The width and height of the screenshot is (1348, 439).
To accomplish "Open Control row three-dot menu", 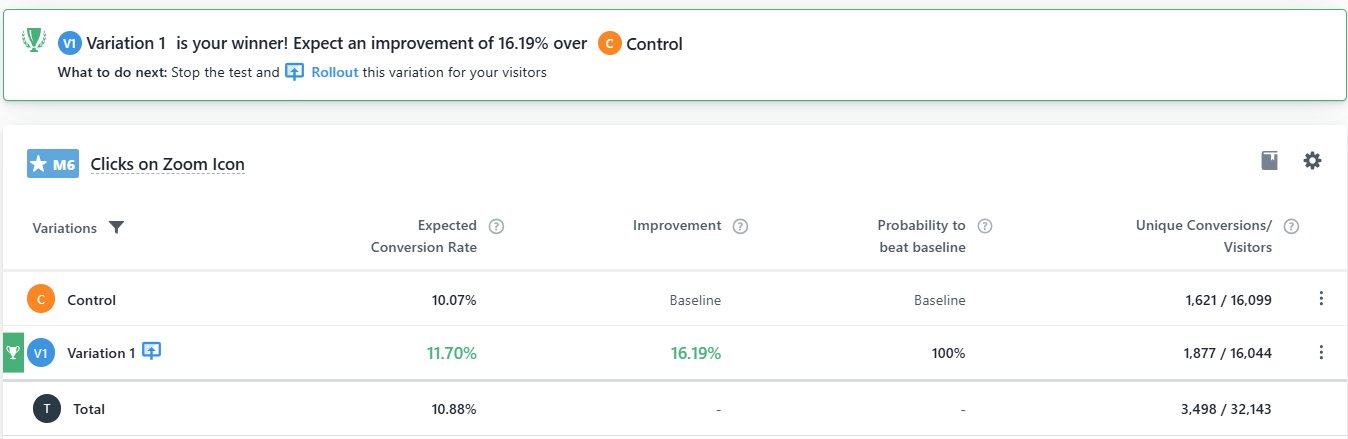I will [x=1321, y=299].
